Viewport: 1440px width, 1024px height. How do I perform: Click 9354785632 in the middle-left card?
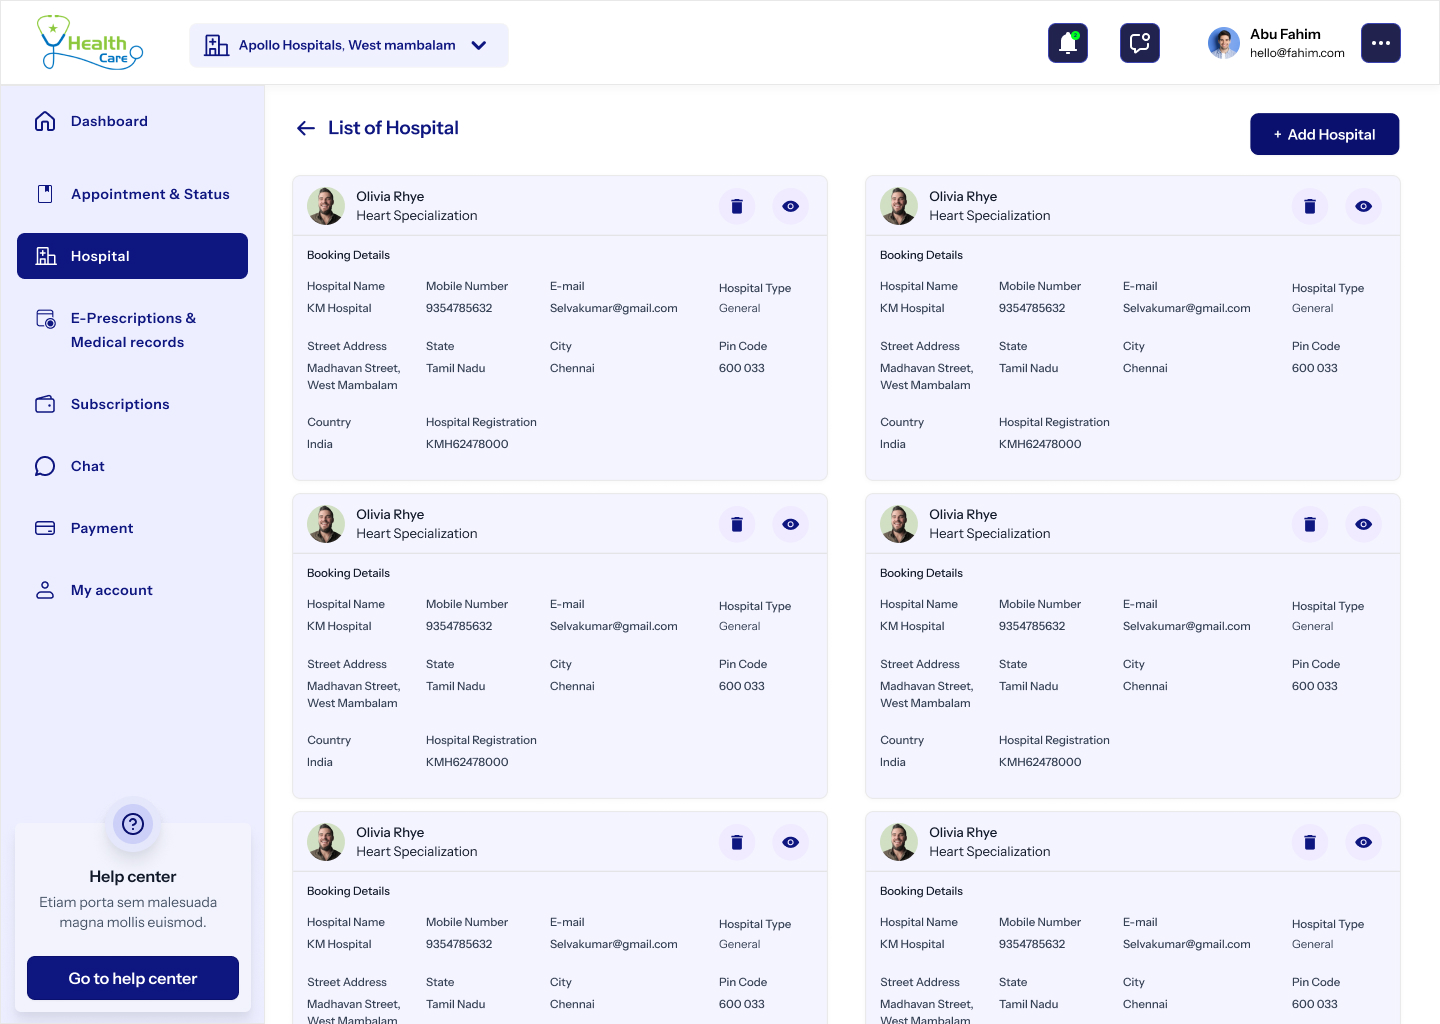tap(459, 626)
